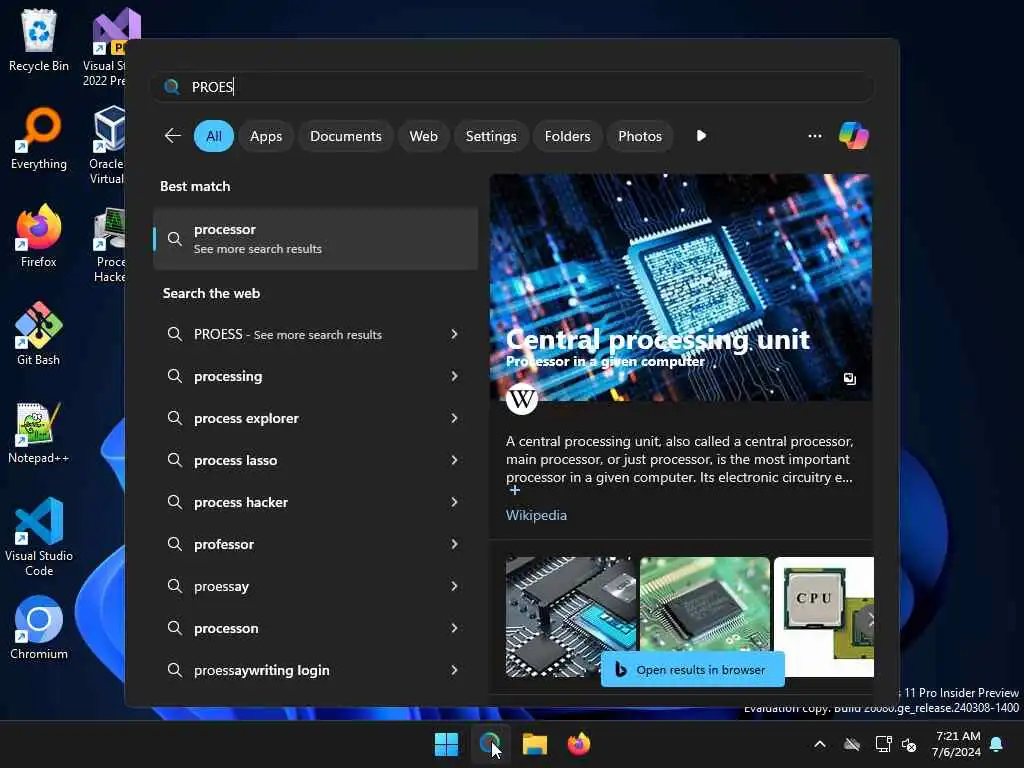This screenshot has width=1024, height=768.
Task: Click the Central processing unit heading
Action: click(x=658, y=340)
